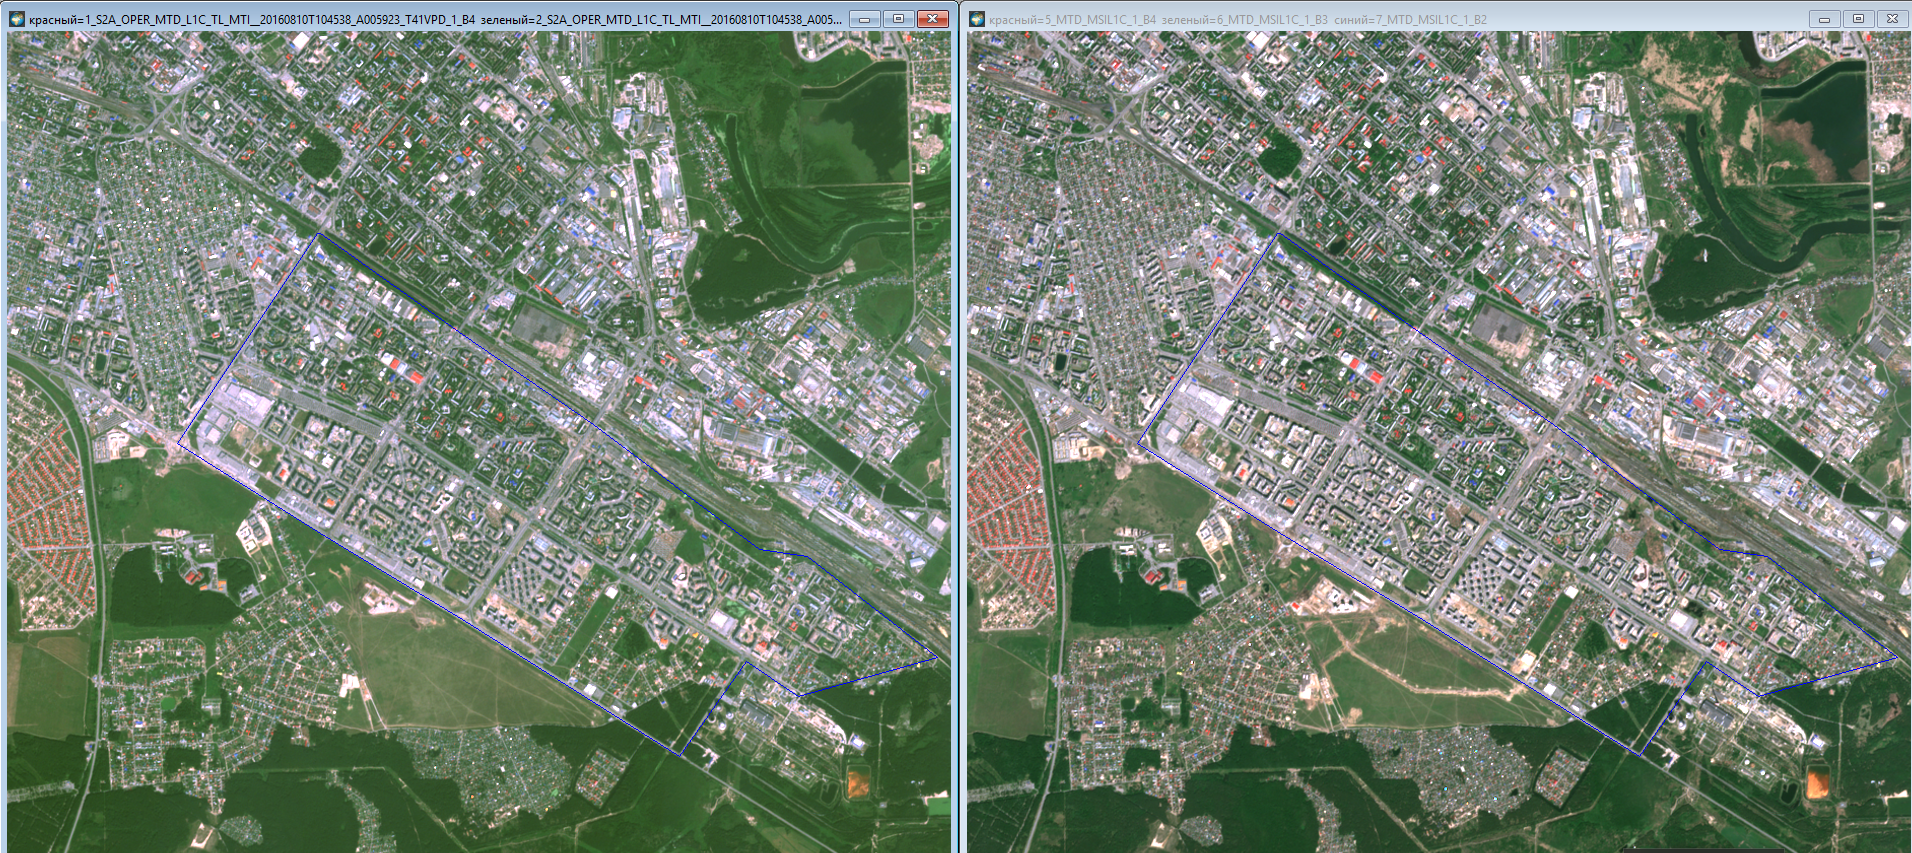Open the left window's globe system-menu icon
The height and width of the screenshot is (853, 1912).
17,19
